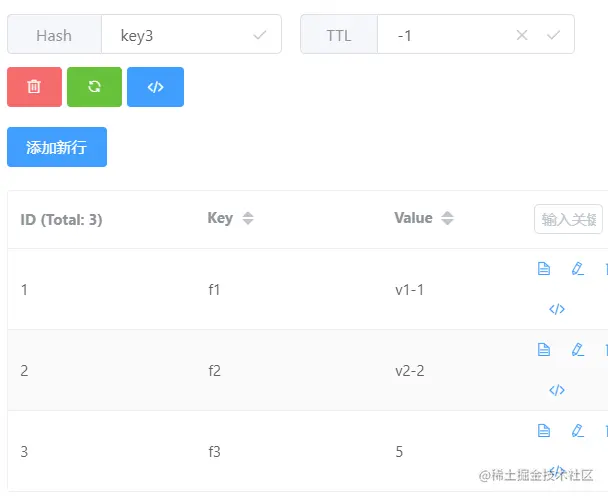Click the 添加新行 button
608x497 pixels.
click(x=57, y=147)
